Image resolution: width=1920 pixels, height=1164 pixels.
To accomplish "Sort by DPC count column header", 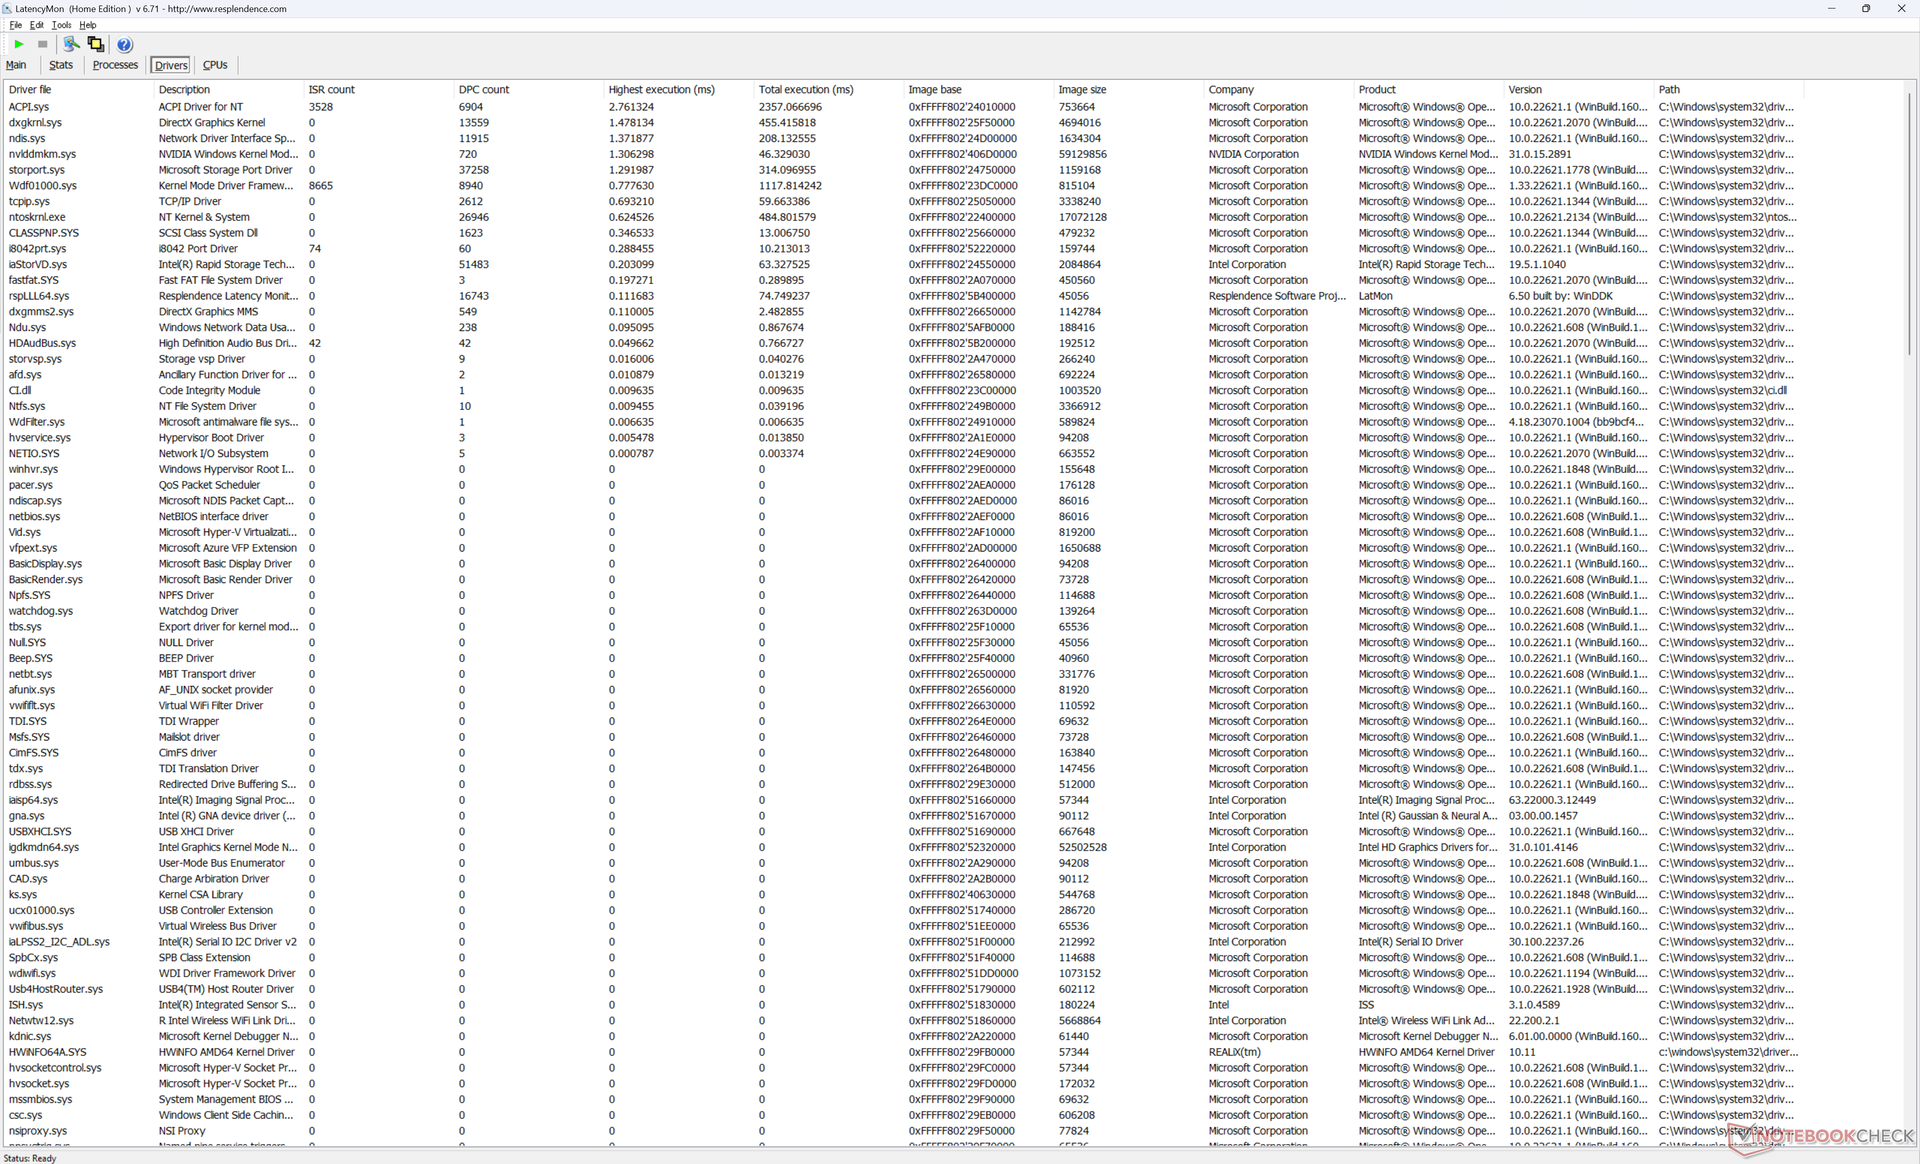I will pyautogui.click(x=484, y=89).
